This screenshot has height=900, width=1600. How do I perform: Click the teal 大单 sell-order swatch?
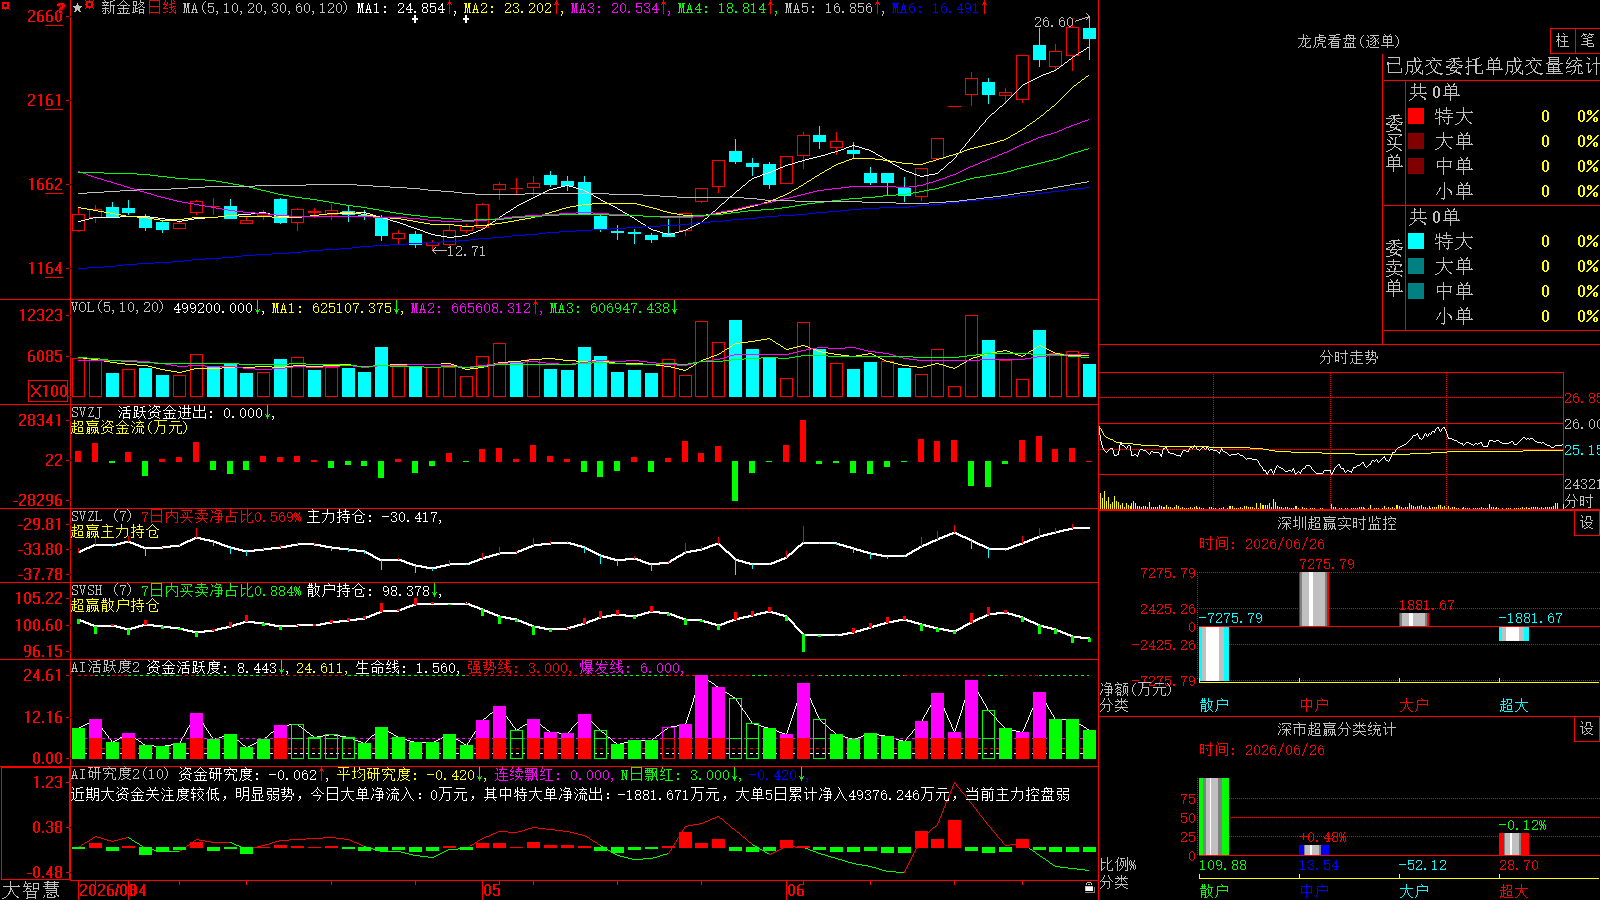coord(1416,266)
